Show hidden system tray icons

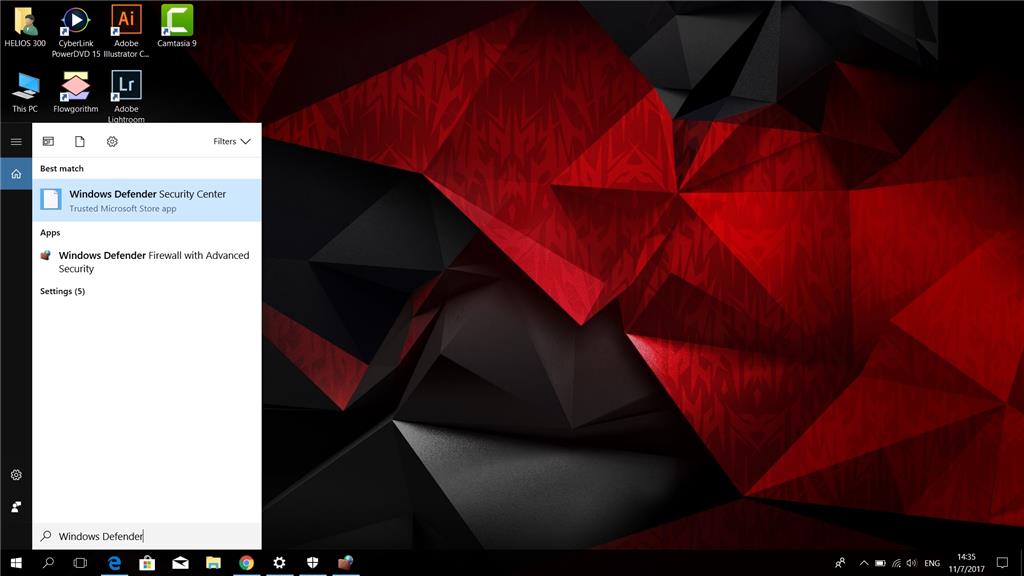click(864, 563)
